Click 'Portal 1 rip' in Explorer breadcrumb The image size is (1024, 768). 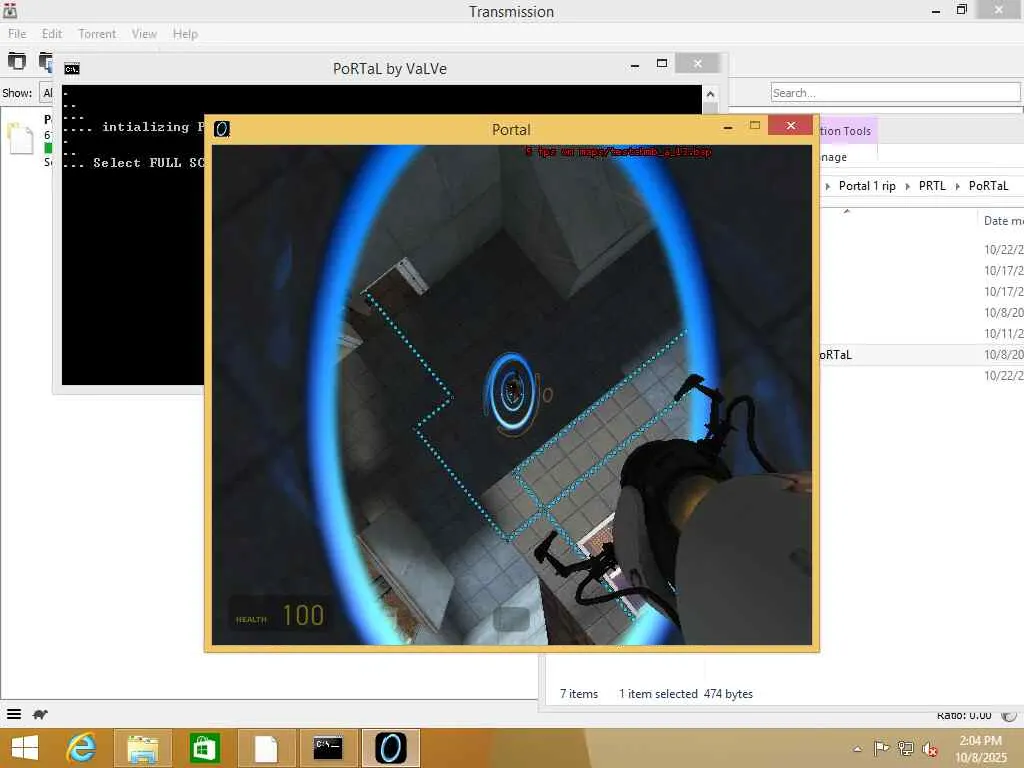coord(867,186)
